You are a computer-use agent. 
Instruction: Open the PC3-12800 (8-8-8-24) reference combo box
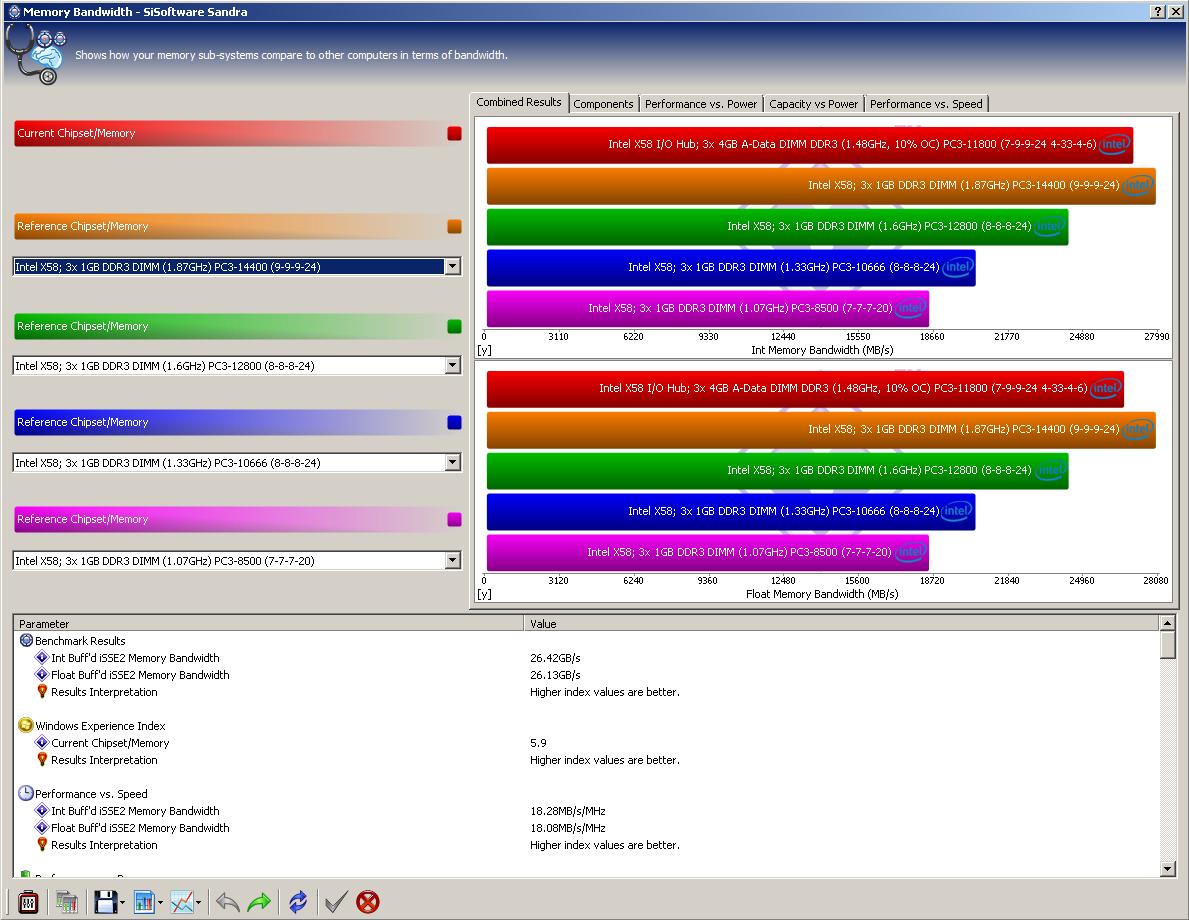[237, 366]
